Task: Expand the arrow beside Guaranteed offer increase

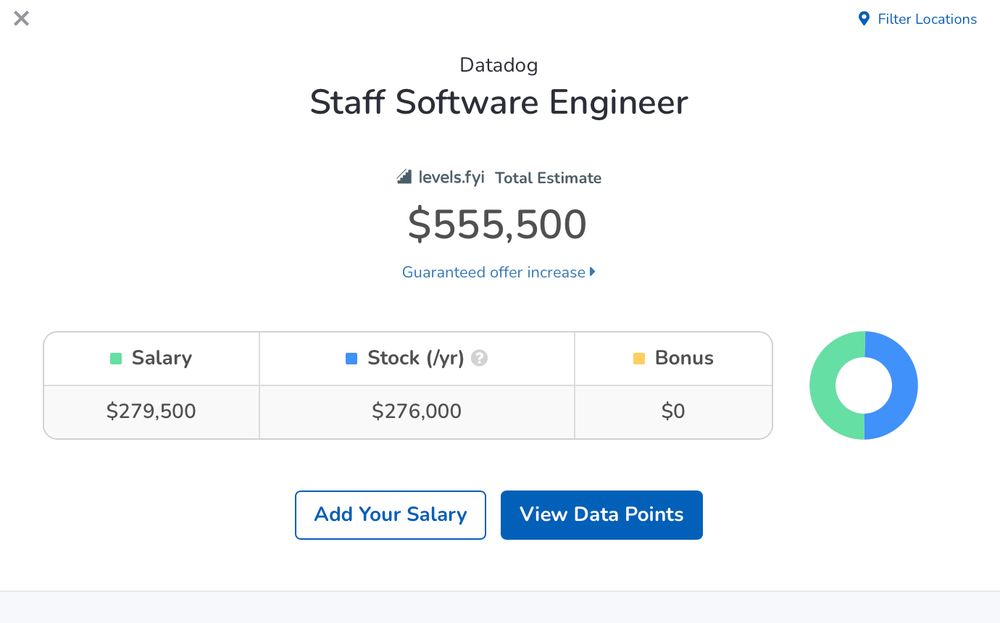Action: click(592, 272)
